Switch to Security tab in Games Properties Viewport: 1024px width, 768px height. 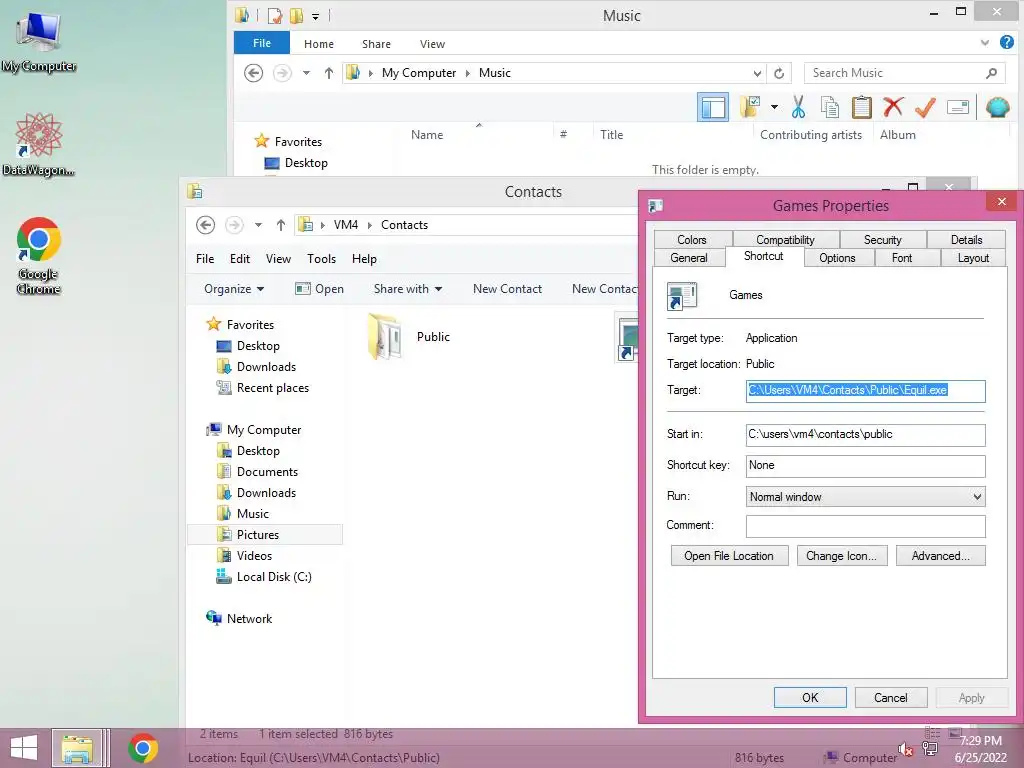882,240
